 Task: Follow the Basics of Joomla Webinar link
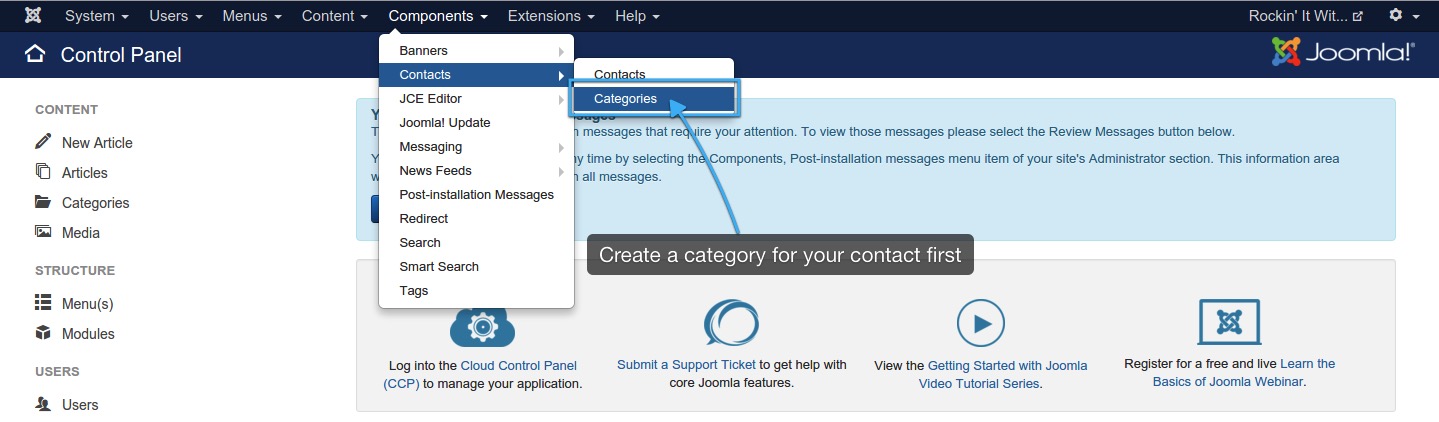coord(1244,373)
